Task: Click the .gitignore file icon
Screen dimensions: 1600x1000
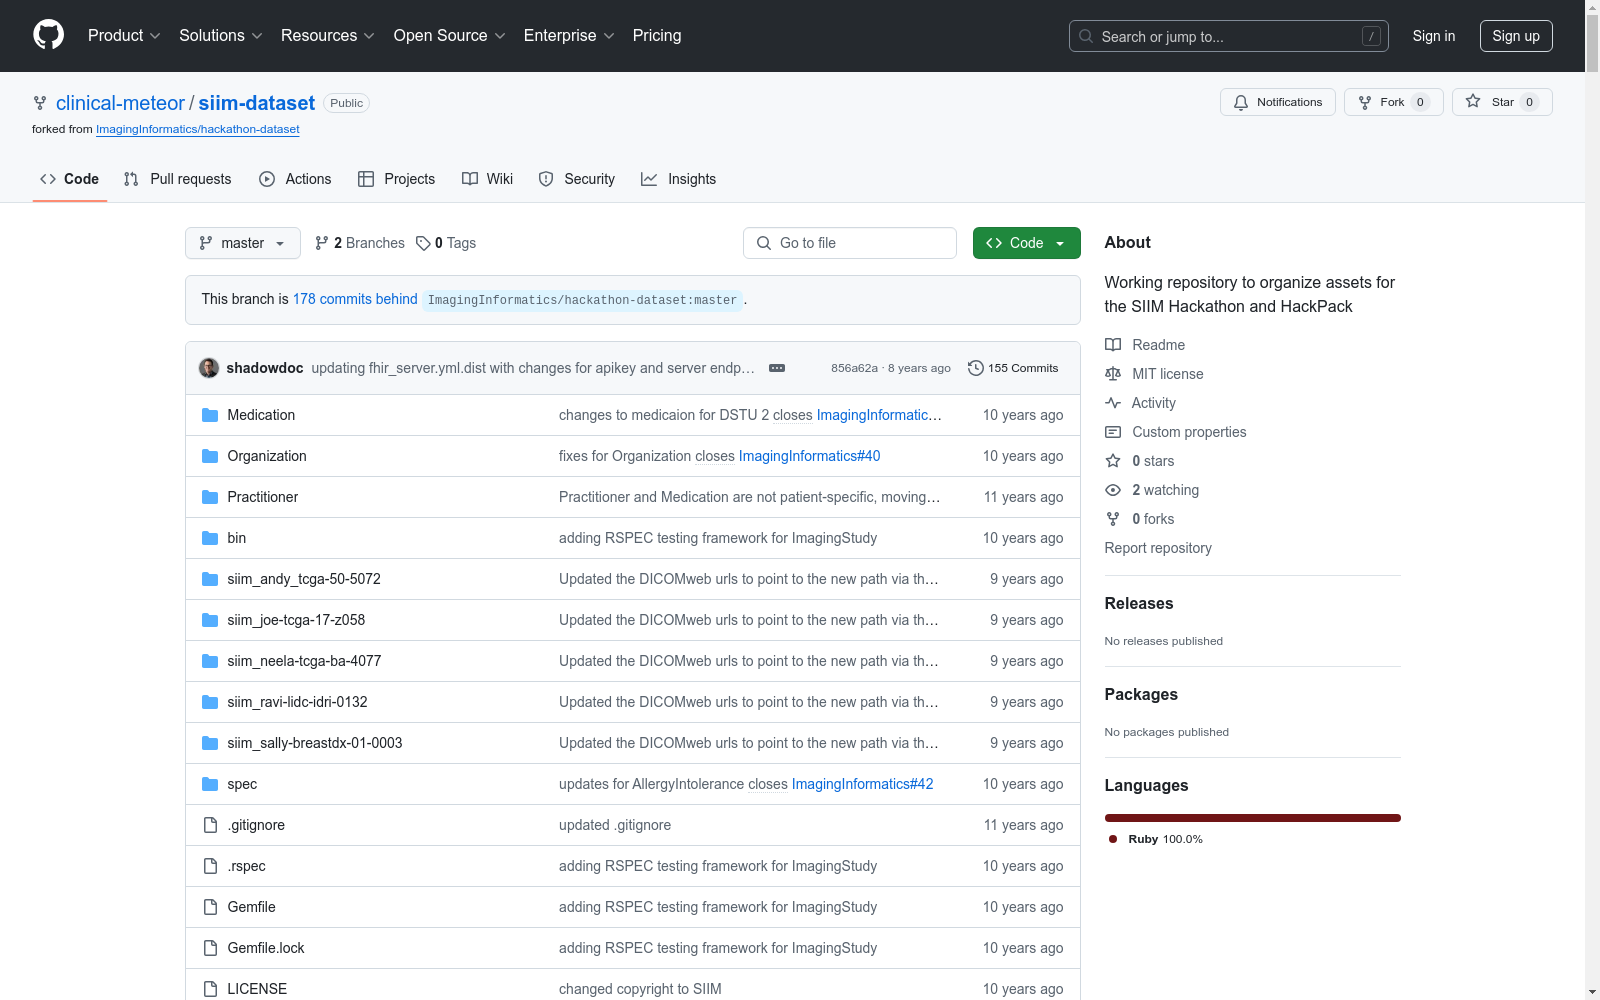Action: click(x=210, y=825)
